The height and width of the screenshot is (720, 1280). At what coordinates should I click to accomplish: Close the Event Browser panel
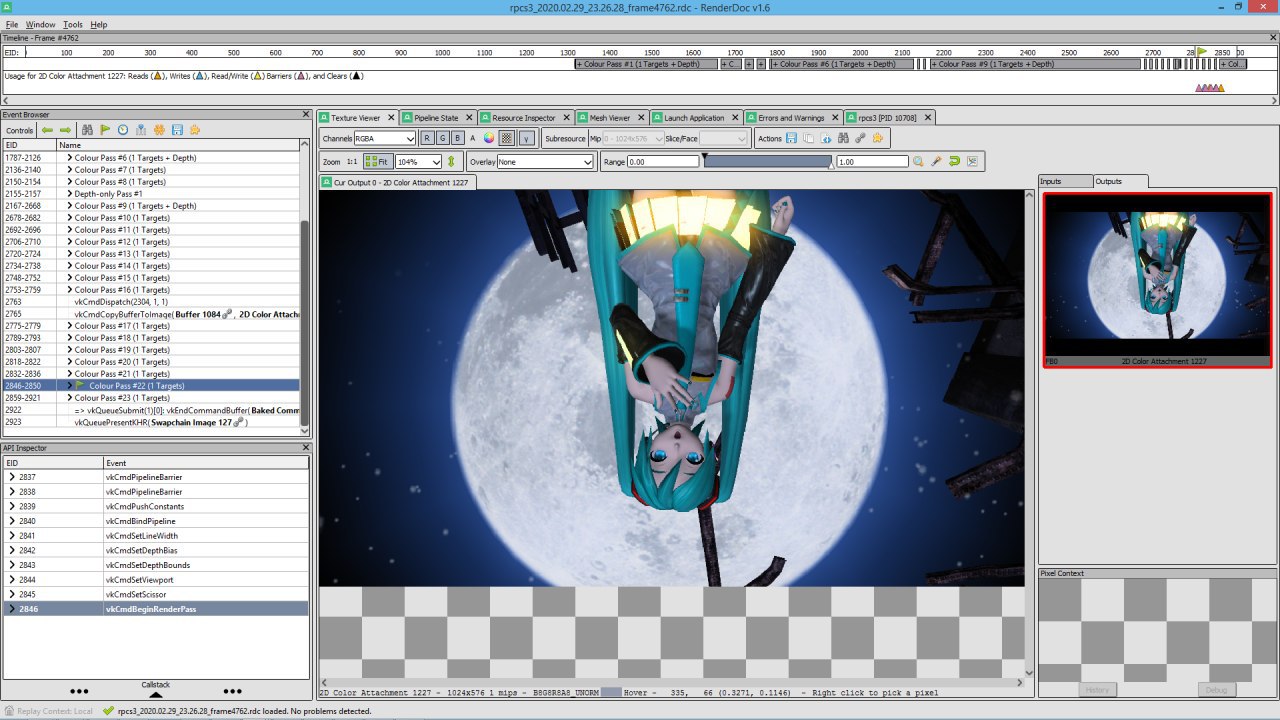pyautogui.click(x=306, y=114)
